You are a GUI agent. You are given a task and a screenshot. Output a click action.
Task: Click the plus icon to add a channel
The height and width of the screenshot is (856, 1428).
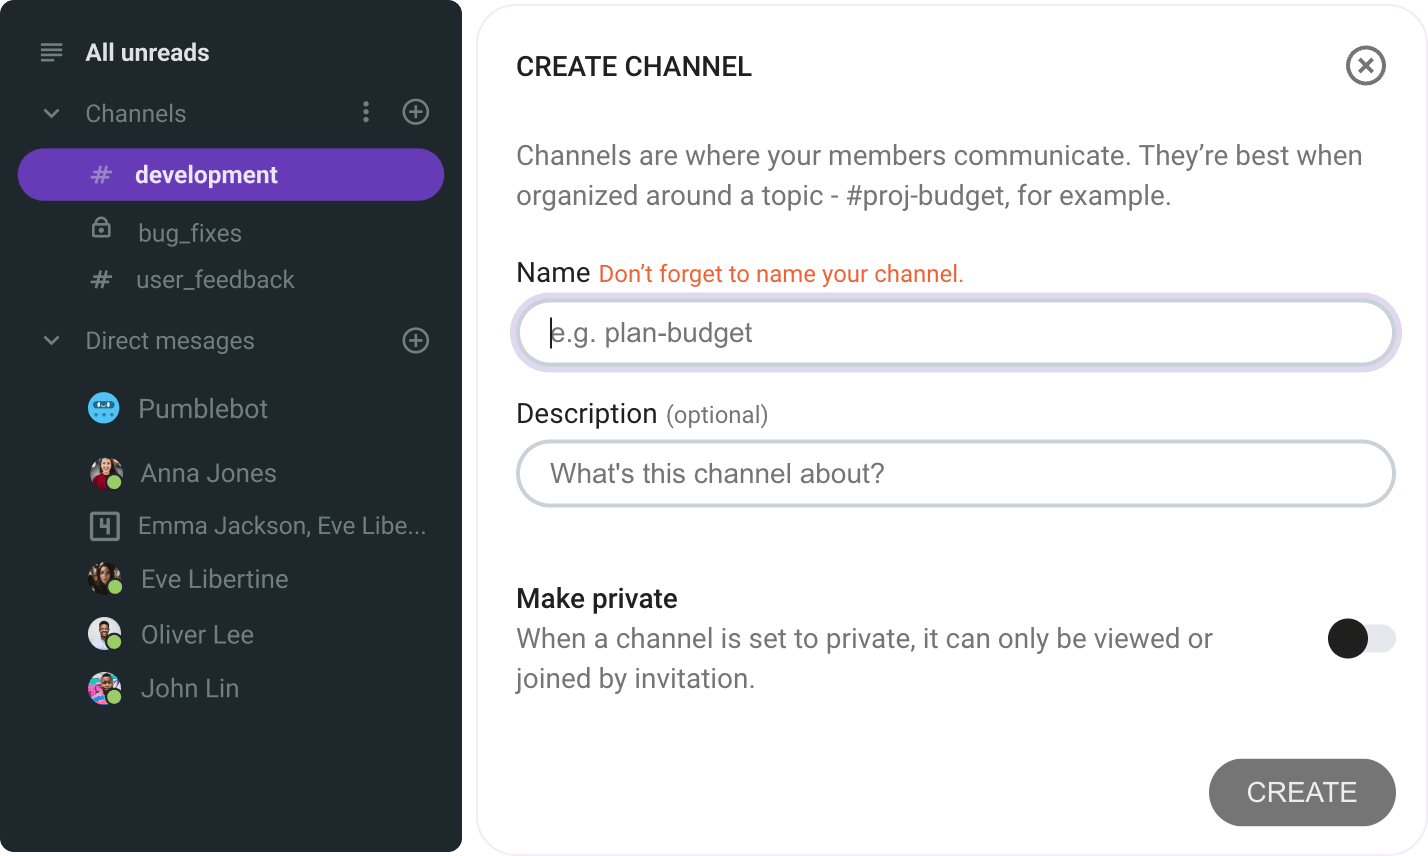tap(415, 112)
